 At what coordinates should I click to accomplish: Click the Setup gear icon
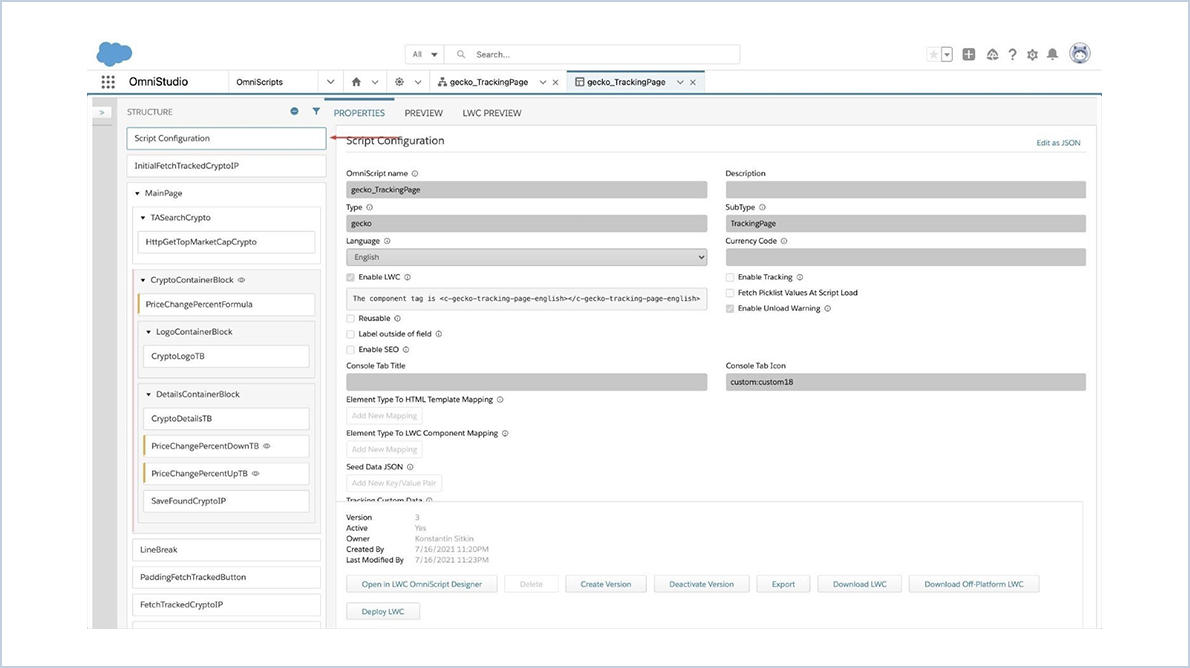tap(1033, 55)
